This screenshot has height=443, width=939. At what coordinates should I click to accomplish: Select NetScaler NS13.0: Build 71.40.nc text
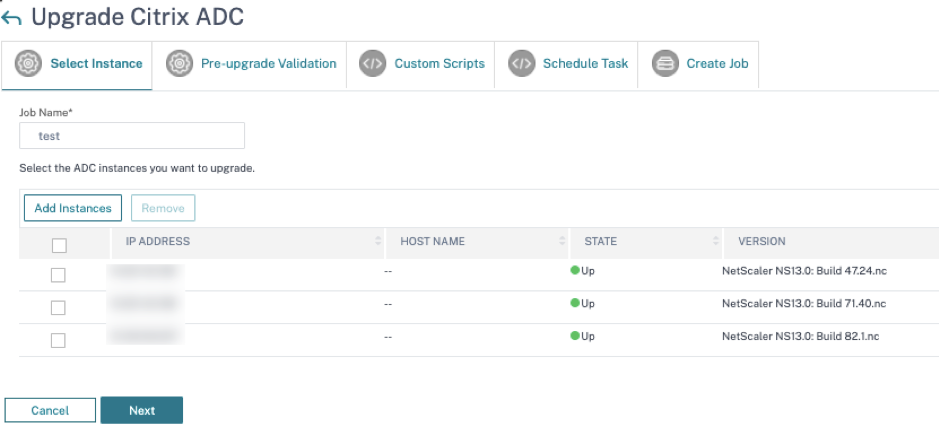pos(804,304)
